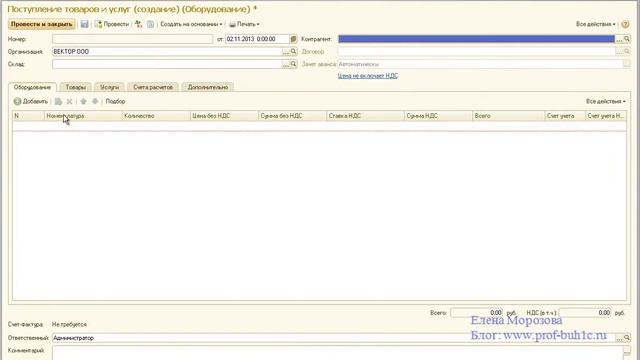Screen dimensions: 640x360
Task: Move row down with the down arrow
Action: [95, 102]
